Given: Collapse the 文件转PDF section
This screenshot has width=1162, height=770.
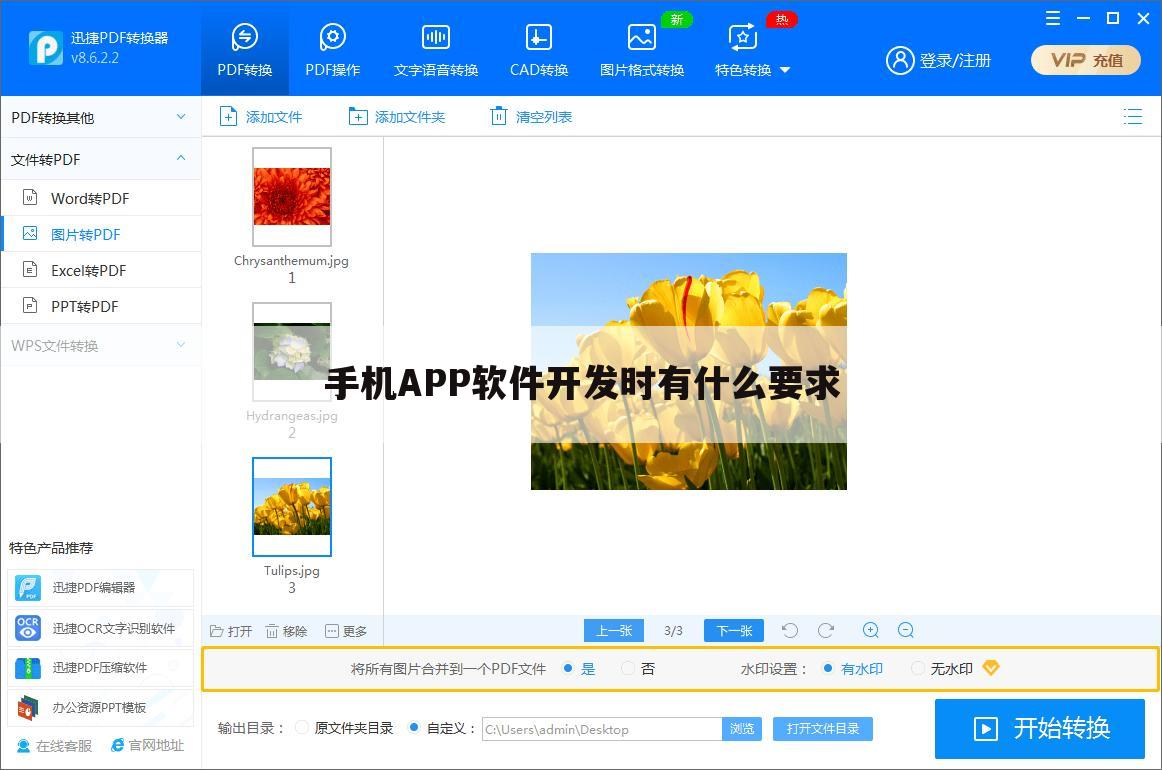Looking at the screenshot, I should [x=101, y=159].
